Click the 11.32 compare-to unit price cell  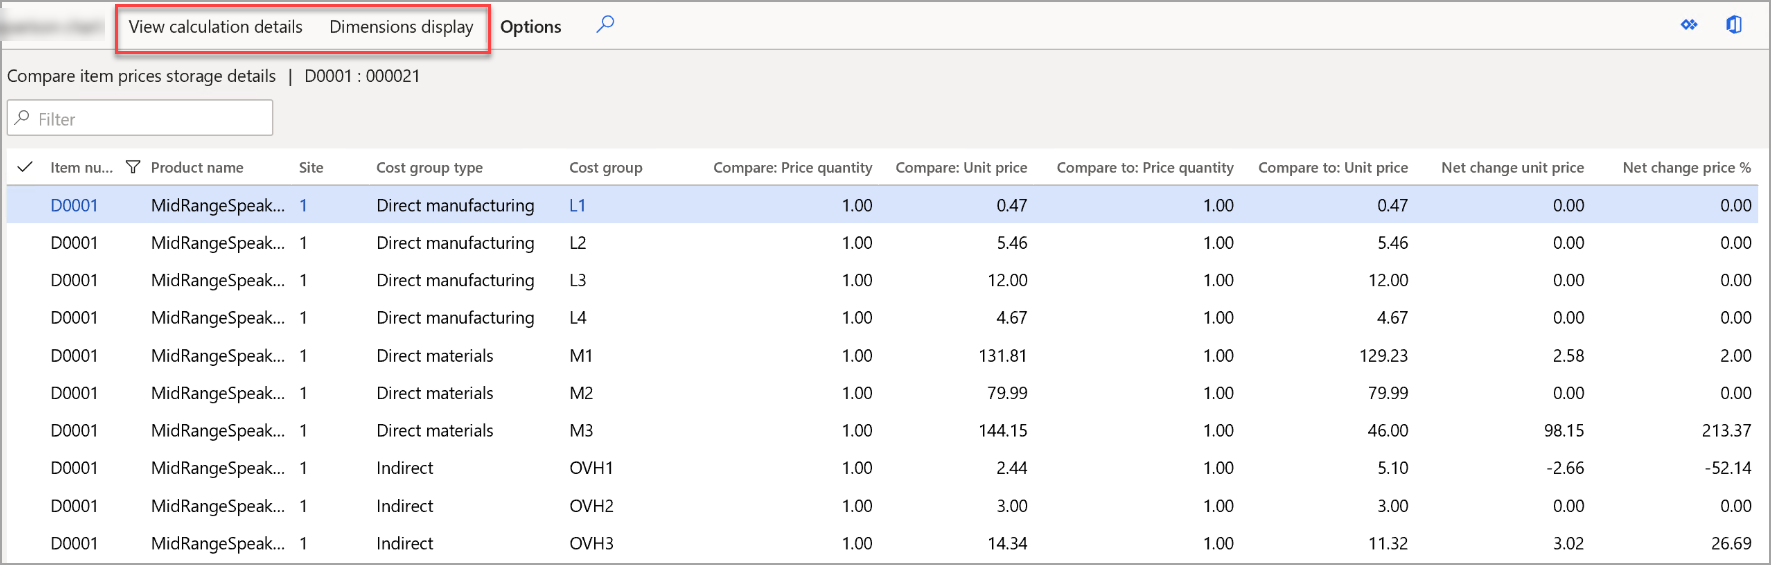1388,544
